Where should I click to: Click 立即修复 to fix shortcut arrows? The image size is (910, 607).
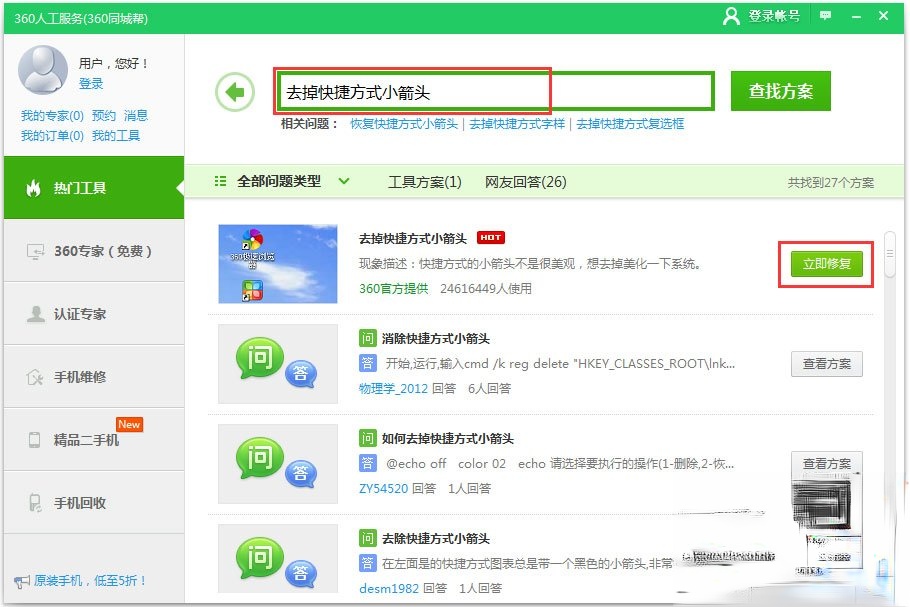(x=825, y=263)
